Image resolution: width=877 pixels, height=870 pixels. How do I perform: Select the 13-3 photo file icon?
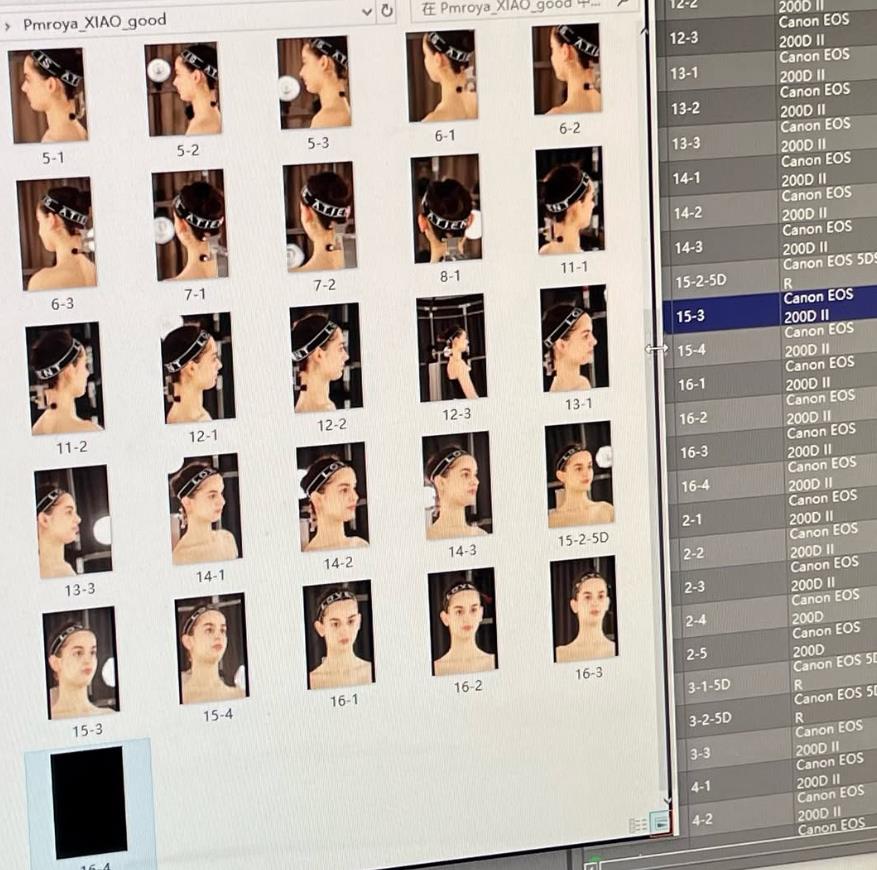tap(73, 520)
